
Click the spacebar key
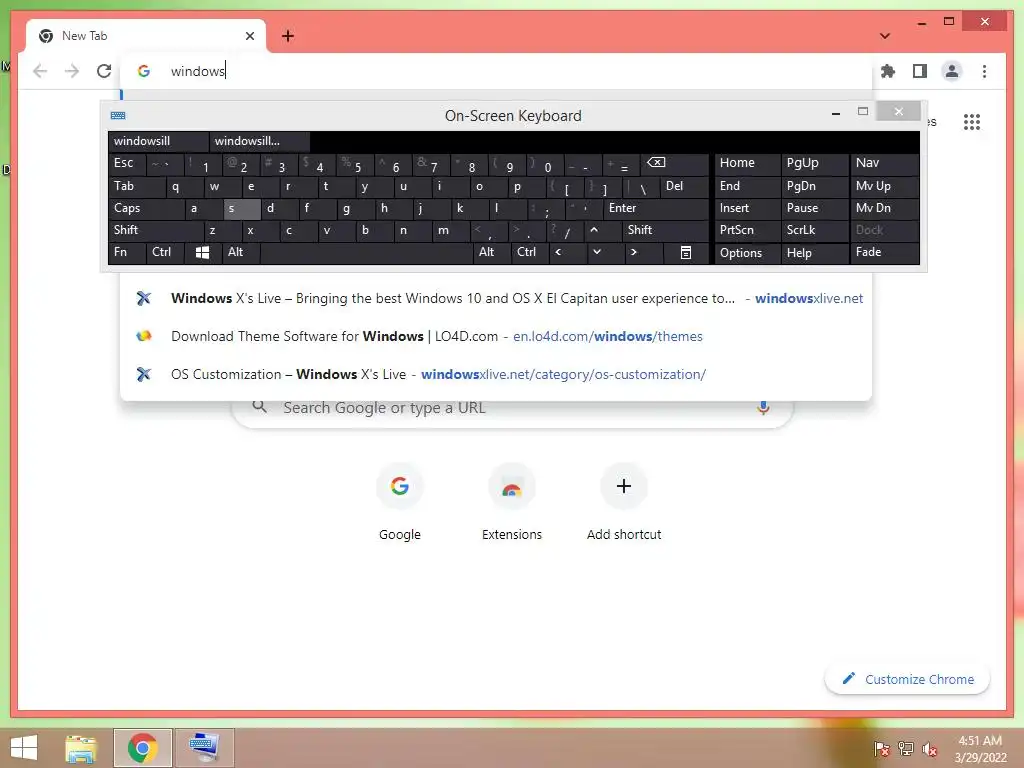366,253
